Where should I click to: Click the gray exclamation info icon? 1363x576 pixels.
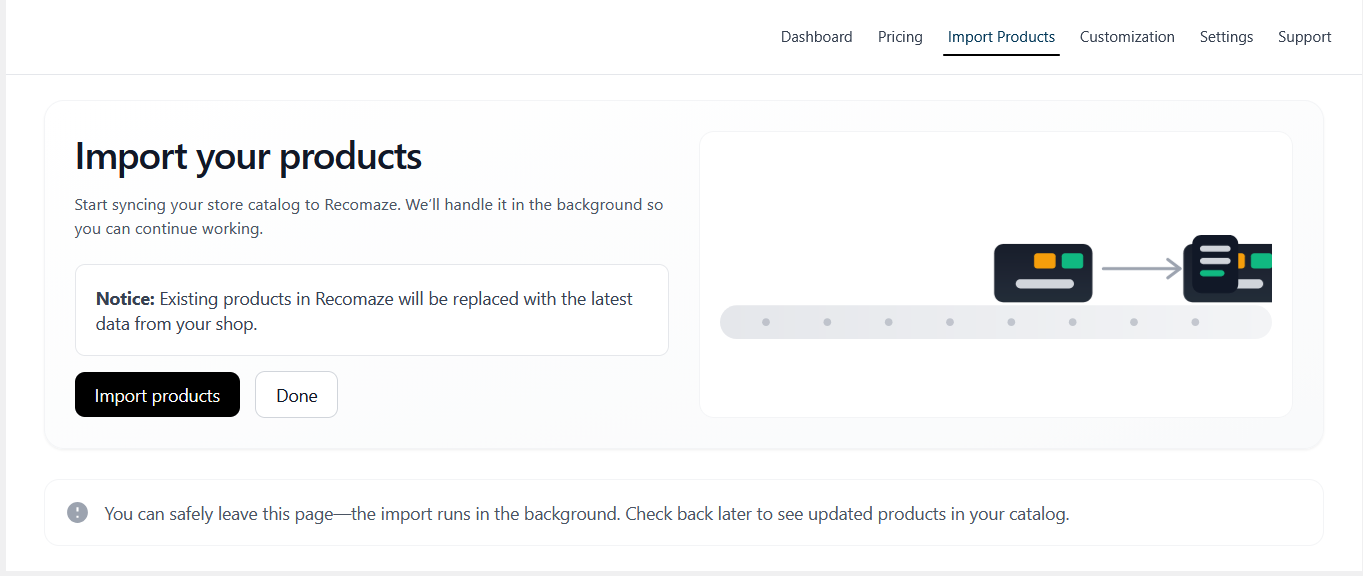(x=78, y=513)
